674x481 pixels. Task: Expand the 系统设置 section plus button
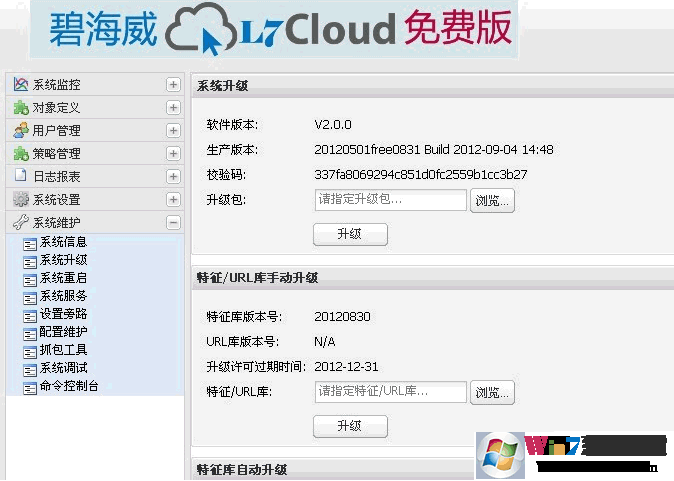[173, 199]
